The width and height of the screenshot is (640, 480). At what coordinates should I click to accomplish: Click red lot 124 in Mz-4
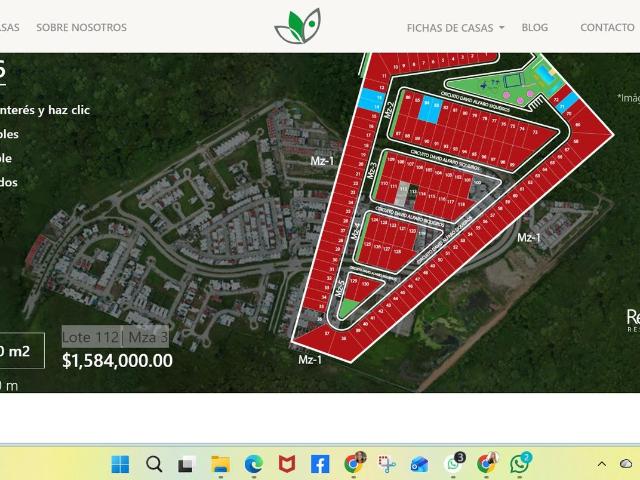(372, 226)
